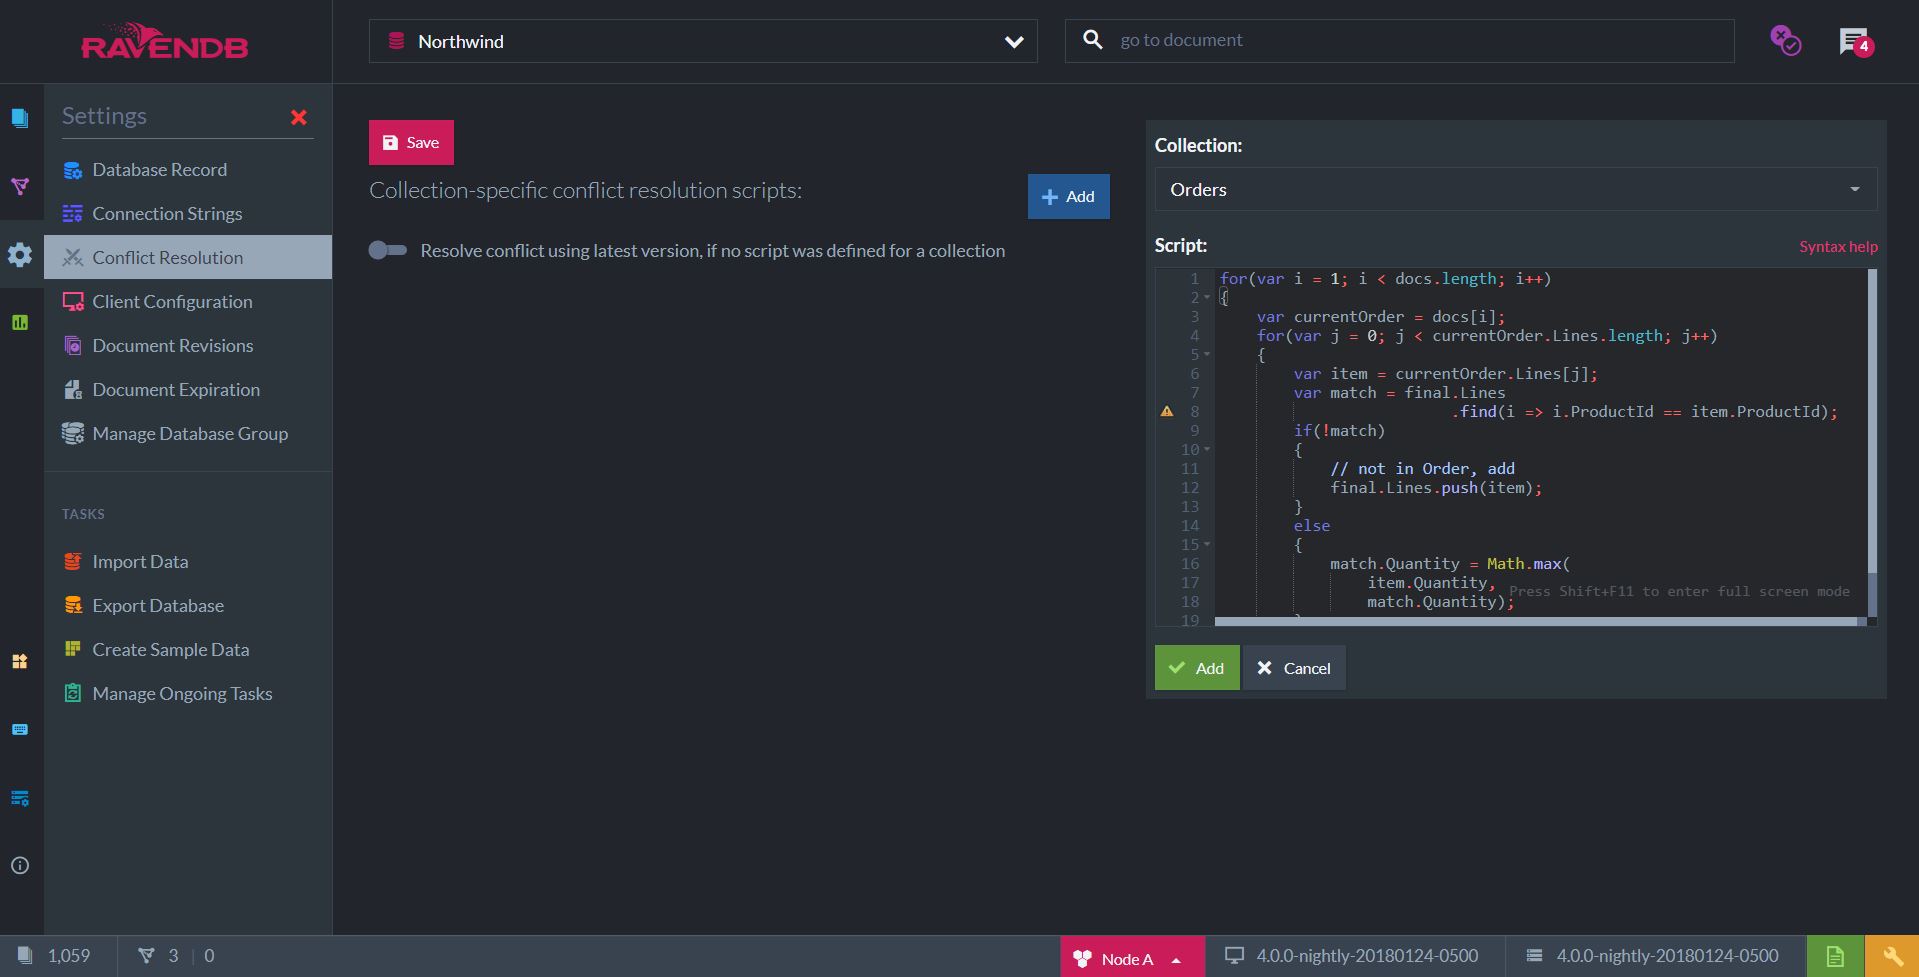
Task: Click the warning icon on line 8
Action: [x=1166, y=411]
